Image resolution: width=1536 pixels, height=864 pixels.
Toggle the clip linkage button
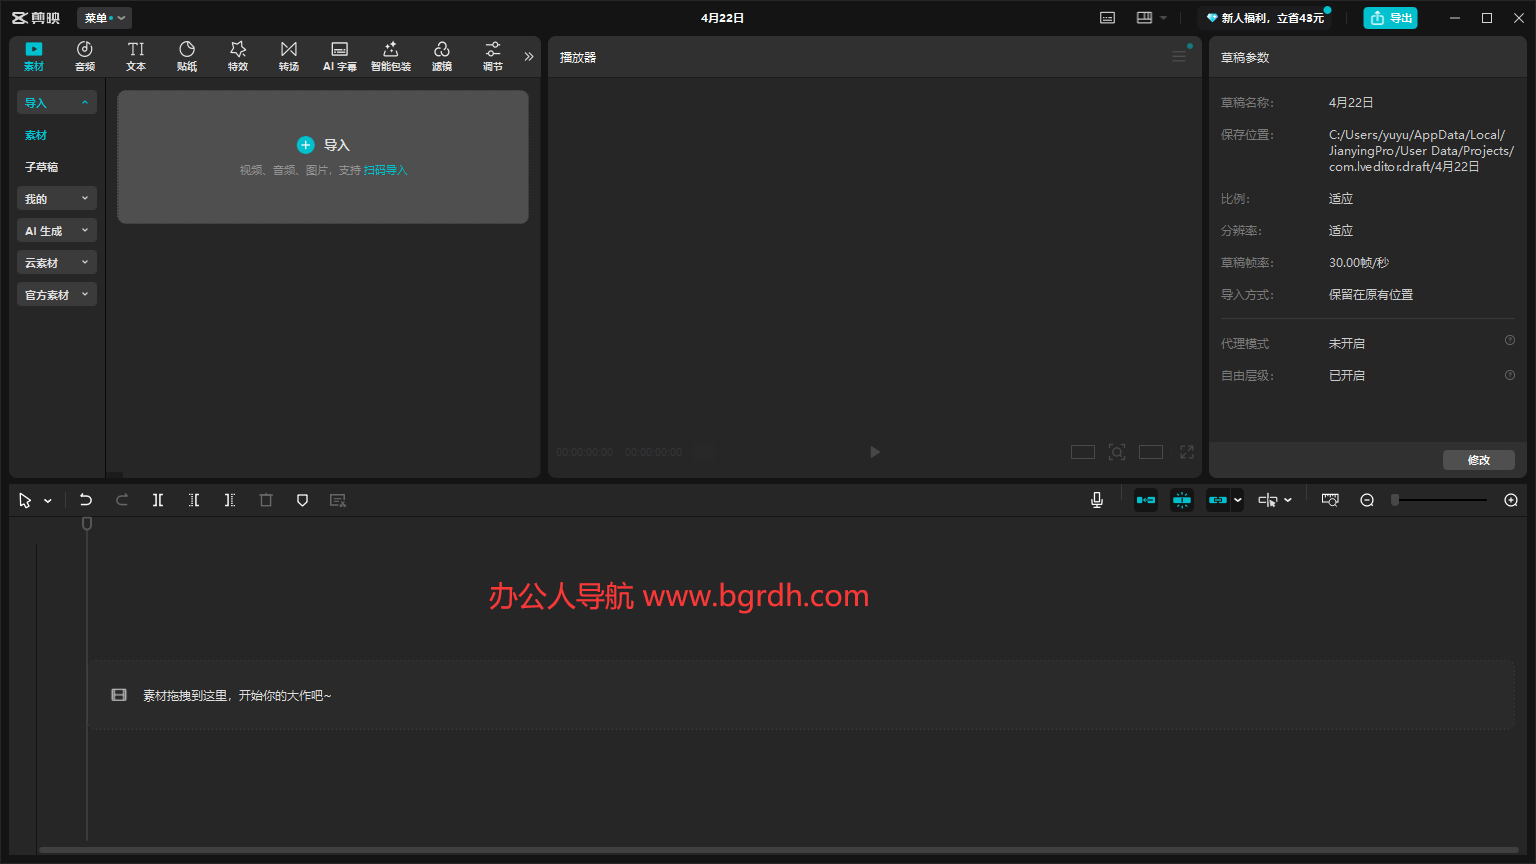click(x=1217, y=500)
